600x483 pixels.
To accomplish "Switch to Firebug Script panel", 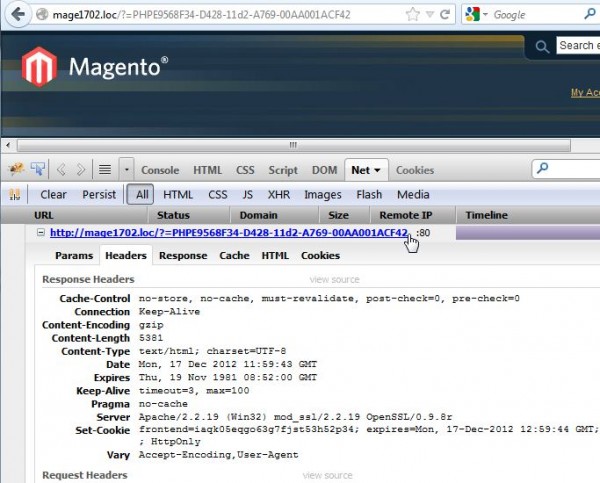I will [x=283, y=170].
